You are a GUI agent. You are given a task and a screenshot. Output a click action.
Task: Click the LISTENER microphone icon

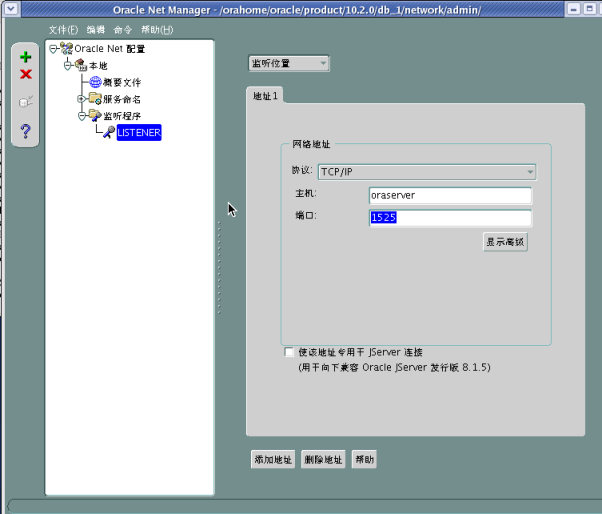point(109,132)
